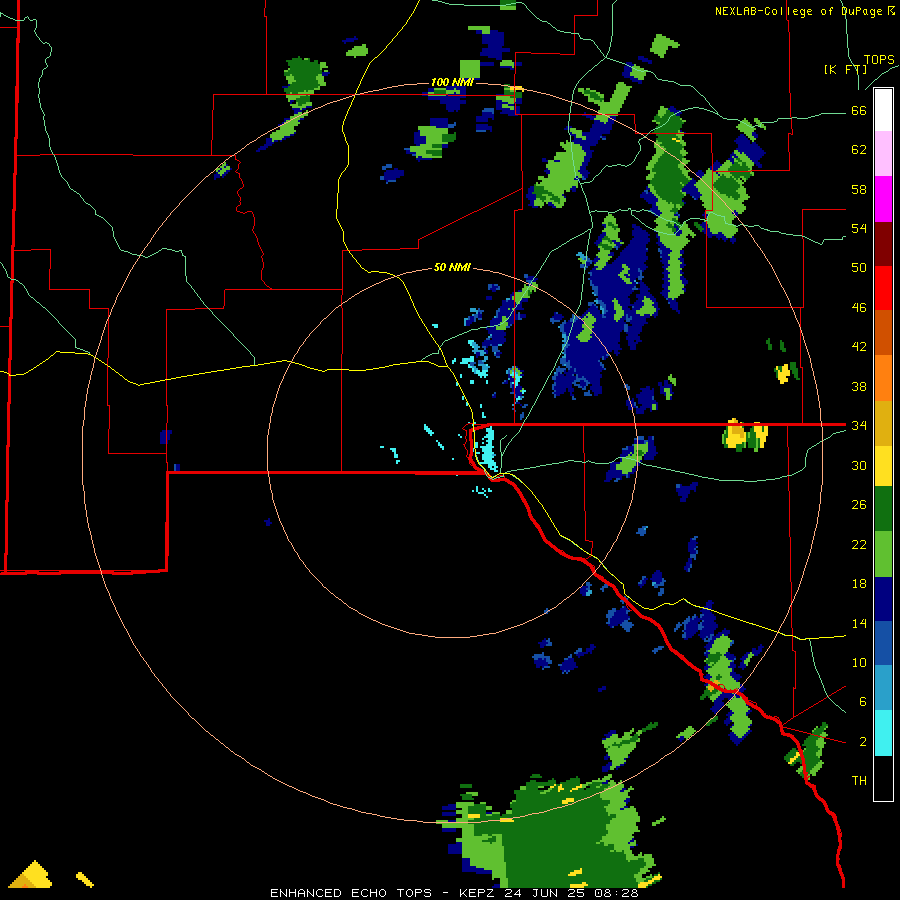Select the dark green scale swatch

click(883, 509)
